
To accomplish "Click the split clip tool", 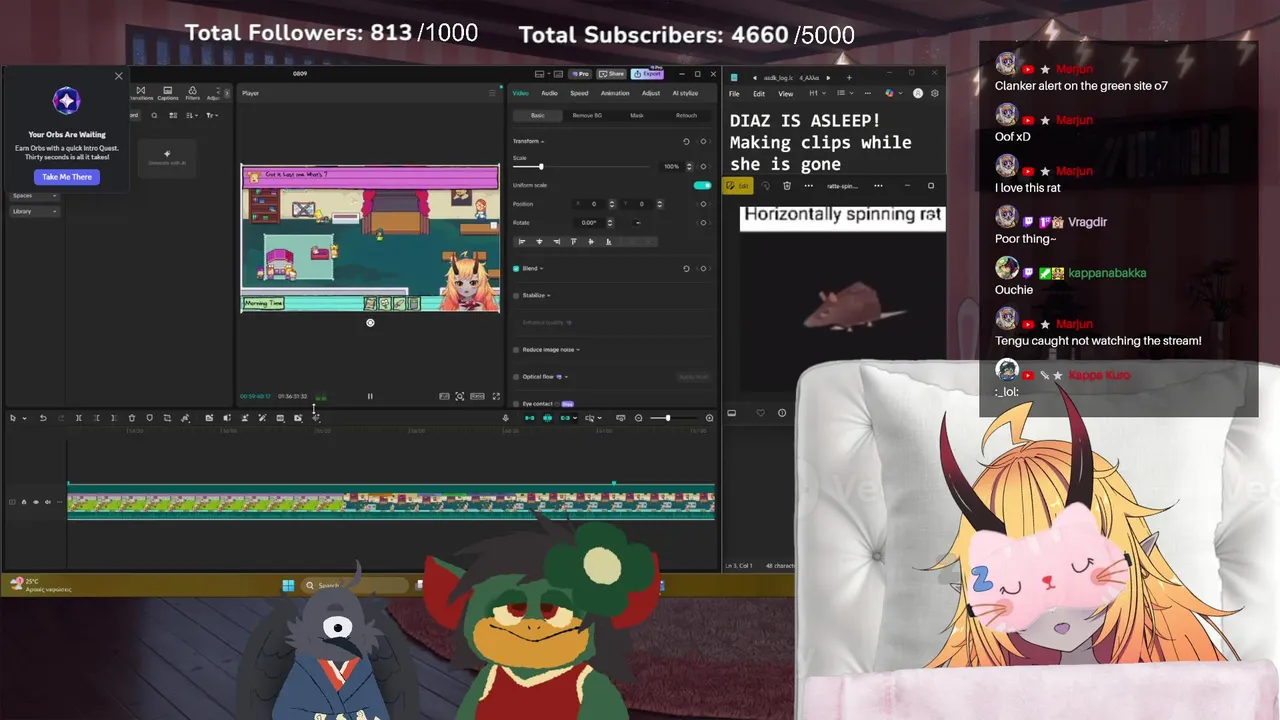I will [78, 418].
